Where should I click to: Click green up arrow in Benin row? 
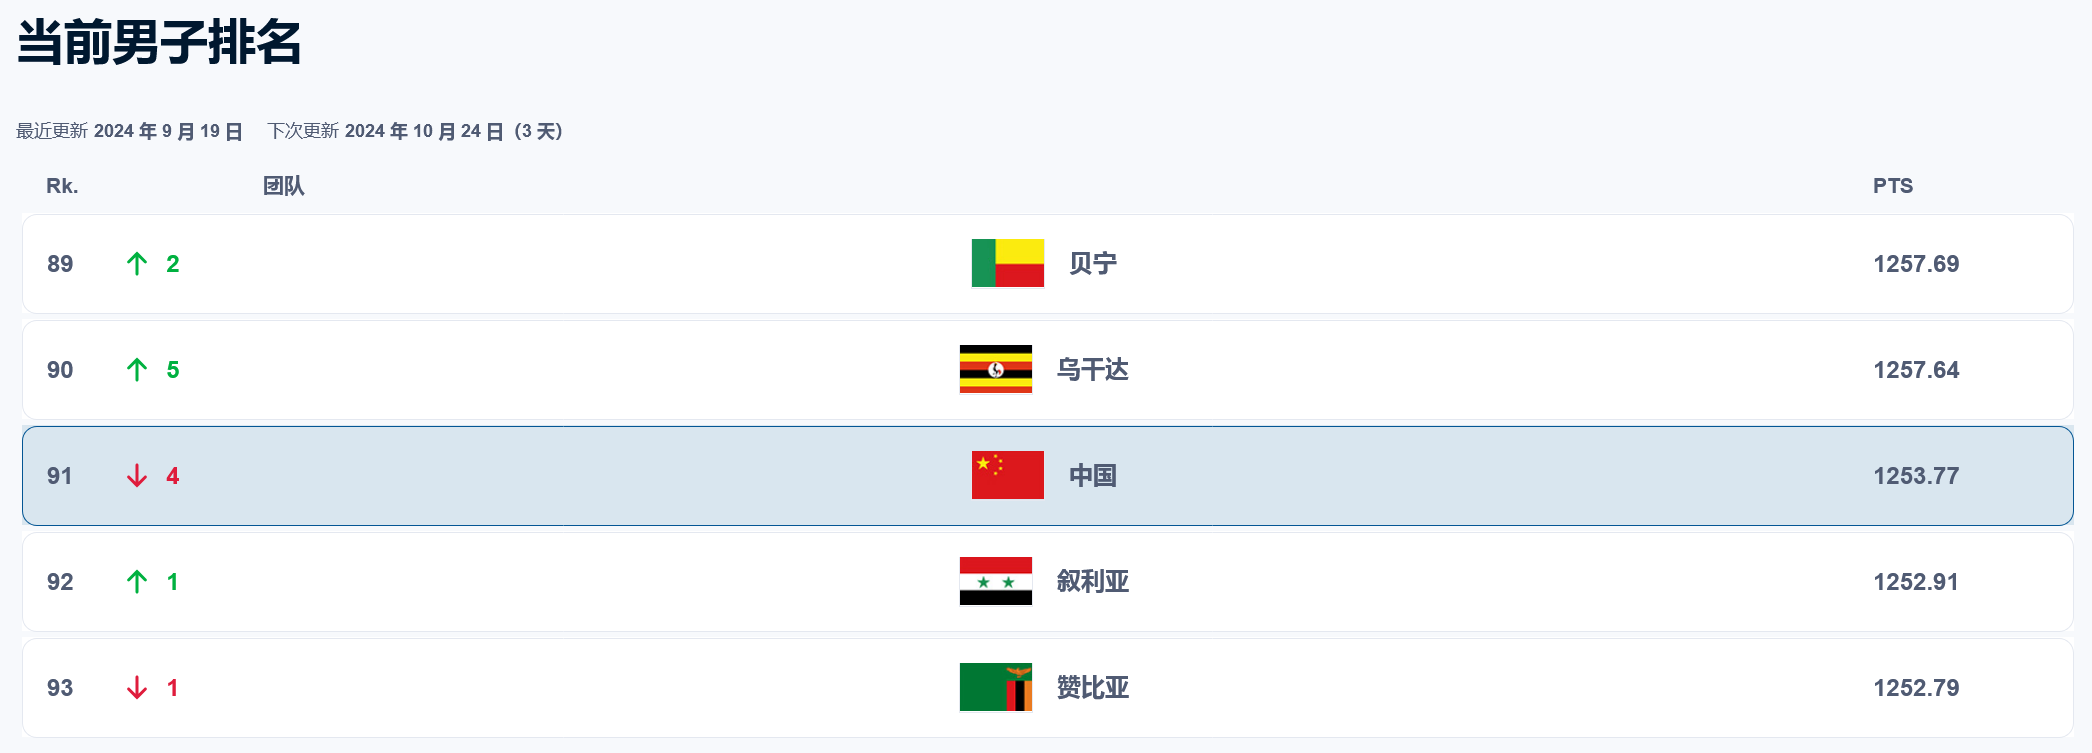[x=137, y=263]
